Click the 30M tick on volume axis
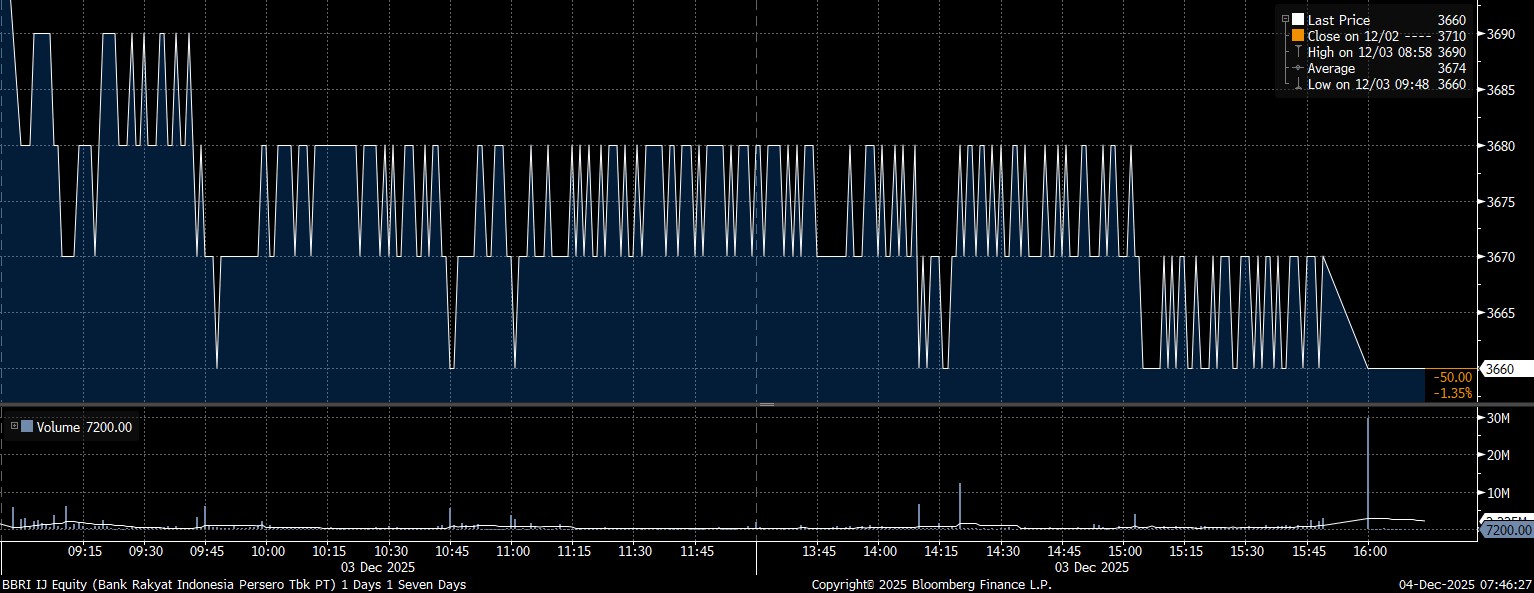The image size is (1534, 593). point(1498,418)
